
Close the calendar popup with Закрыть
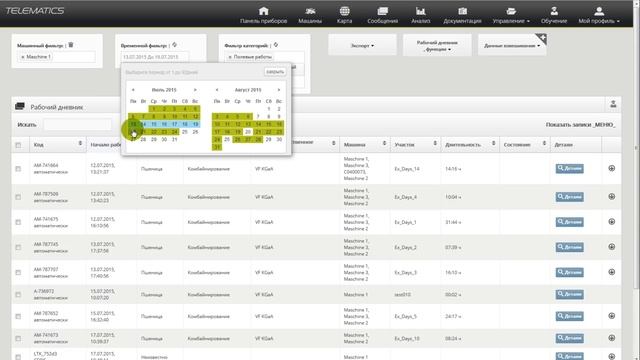[x=275, y=72]
